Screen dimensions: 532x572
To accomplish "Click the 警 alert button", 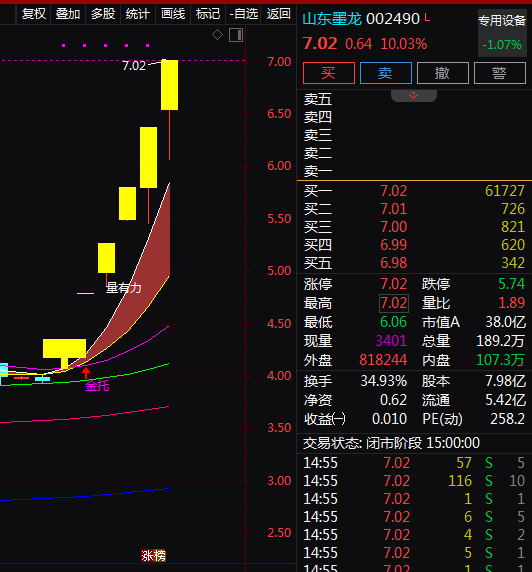I will point(500,73).
